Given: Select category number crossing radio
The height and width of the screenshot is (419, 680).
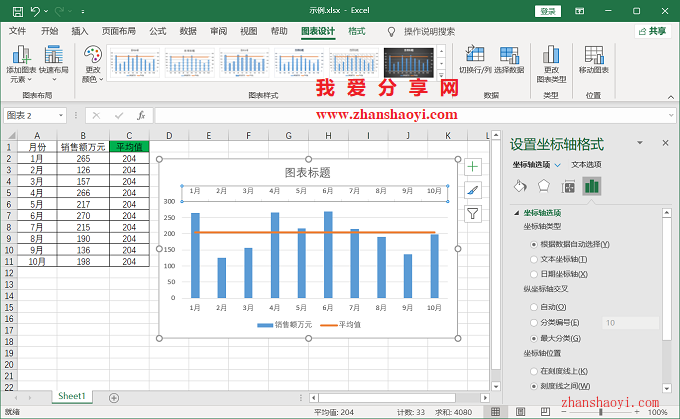Looking at the screenshot, I should pos(534,323).
